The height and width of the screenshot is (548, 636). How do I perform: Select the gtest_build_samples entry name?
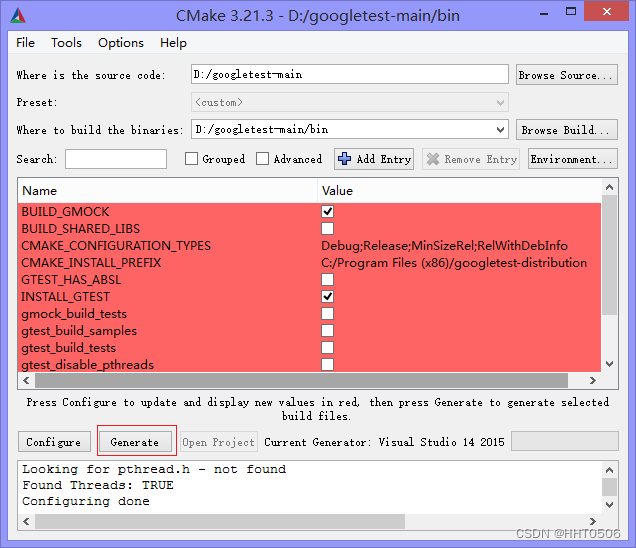(x=79, y=331)
